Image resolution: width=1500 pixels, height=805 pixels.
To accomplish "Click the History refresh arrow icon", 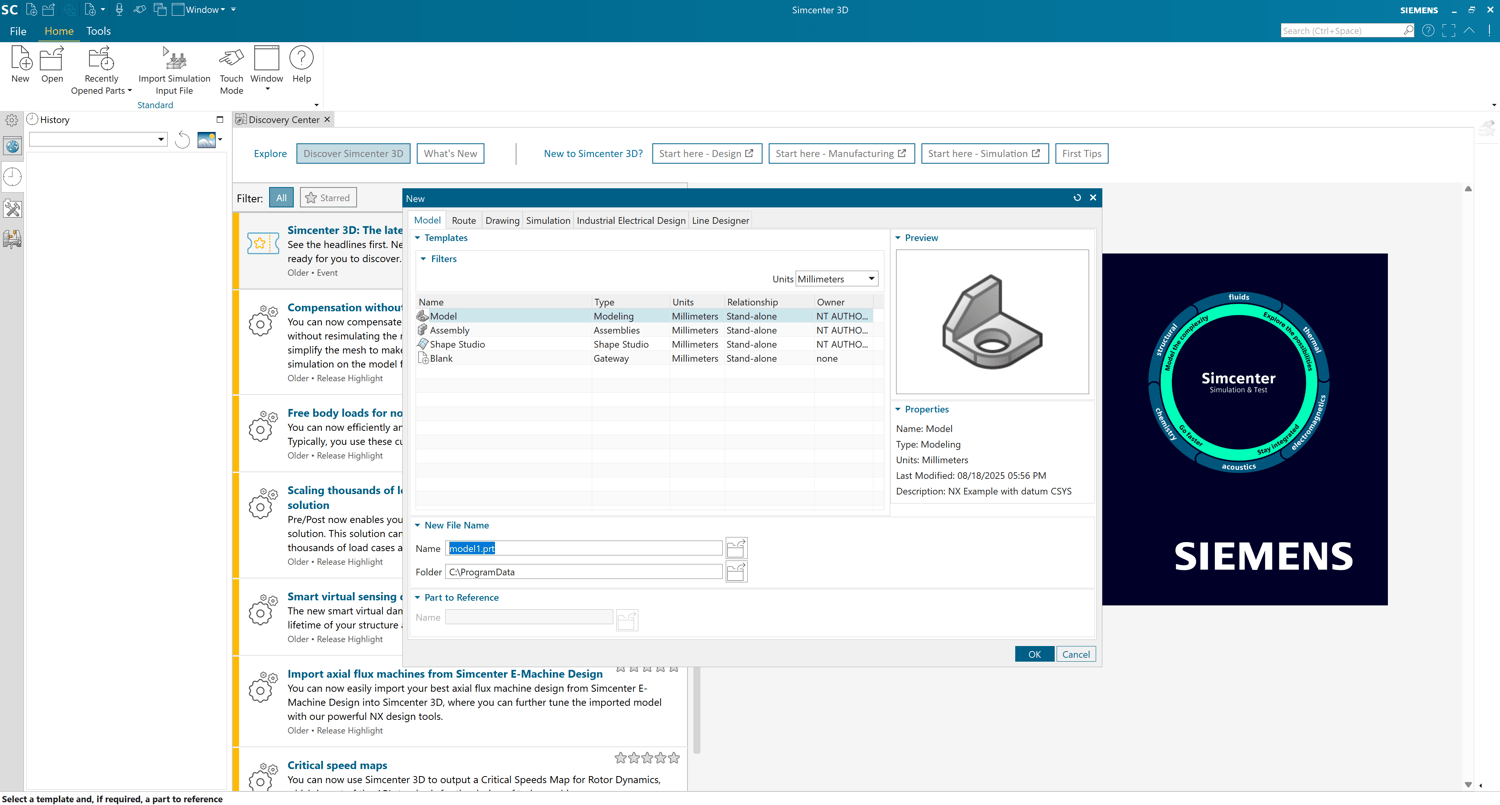I will click(x=182, y=139).
